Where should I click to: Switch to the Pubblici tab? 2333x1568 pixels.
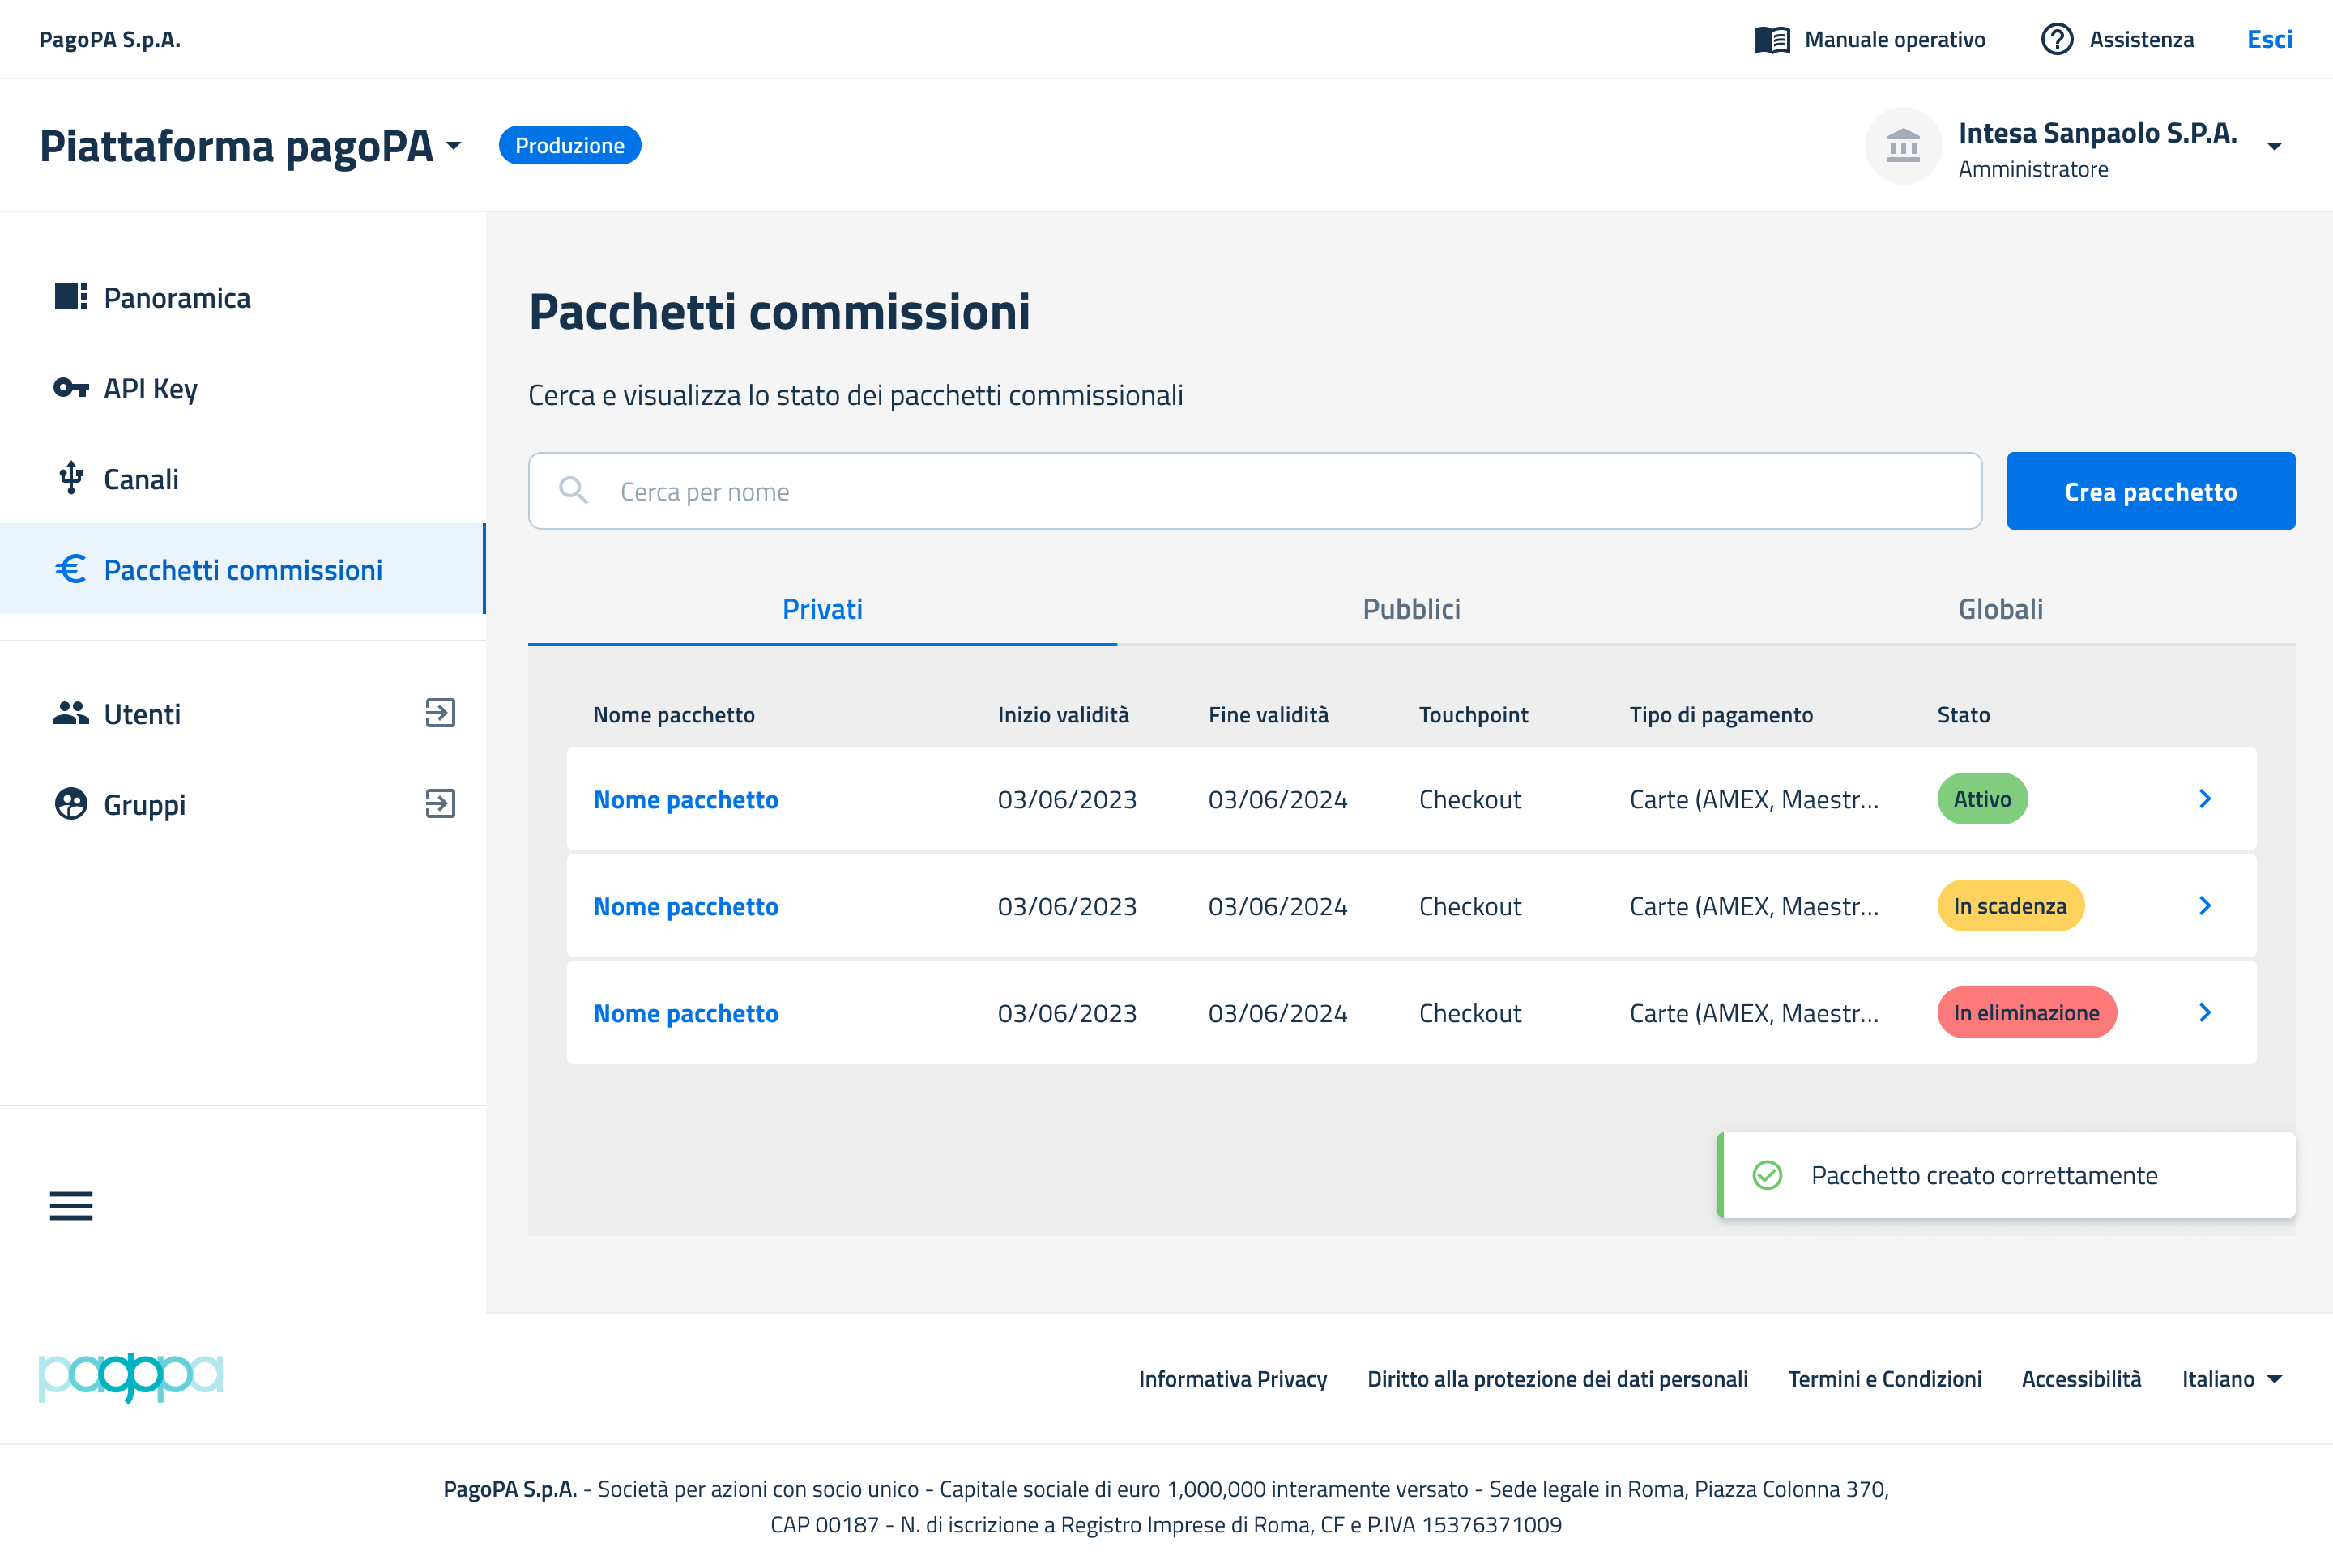1411,609
